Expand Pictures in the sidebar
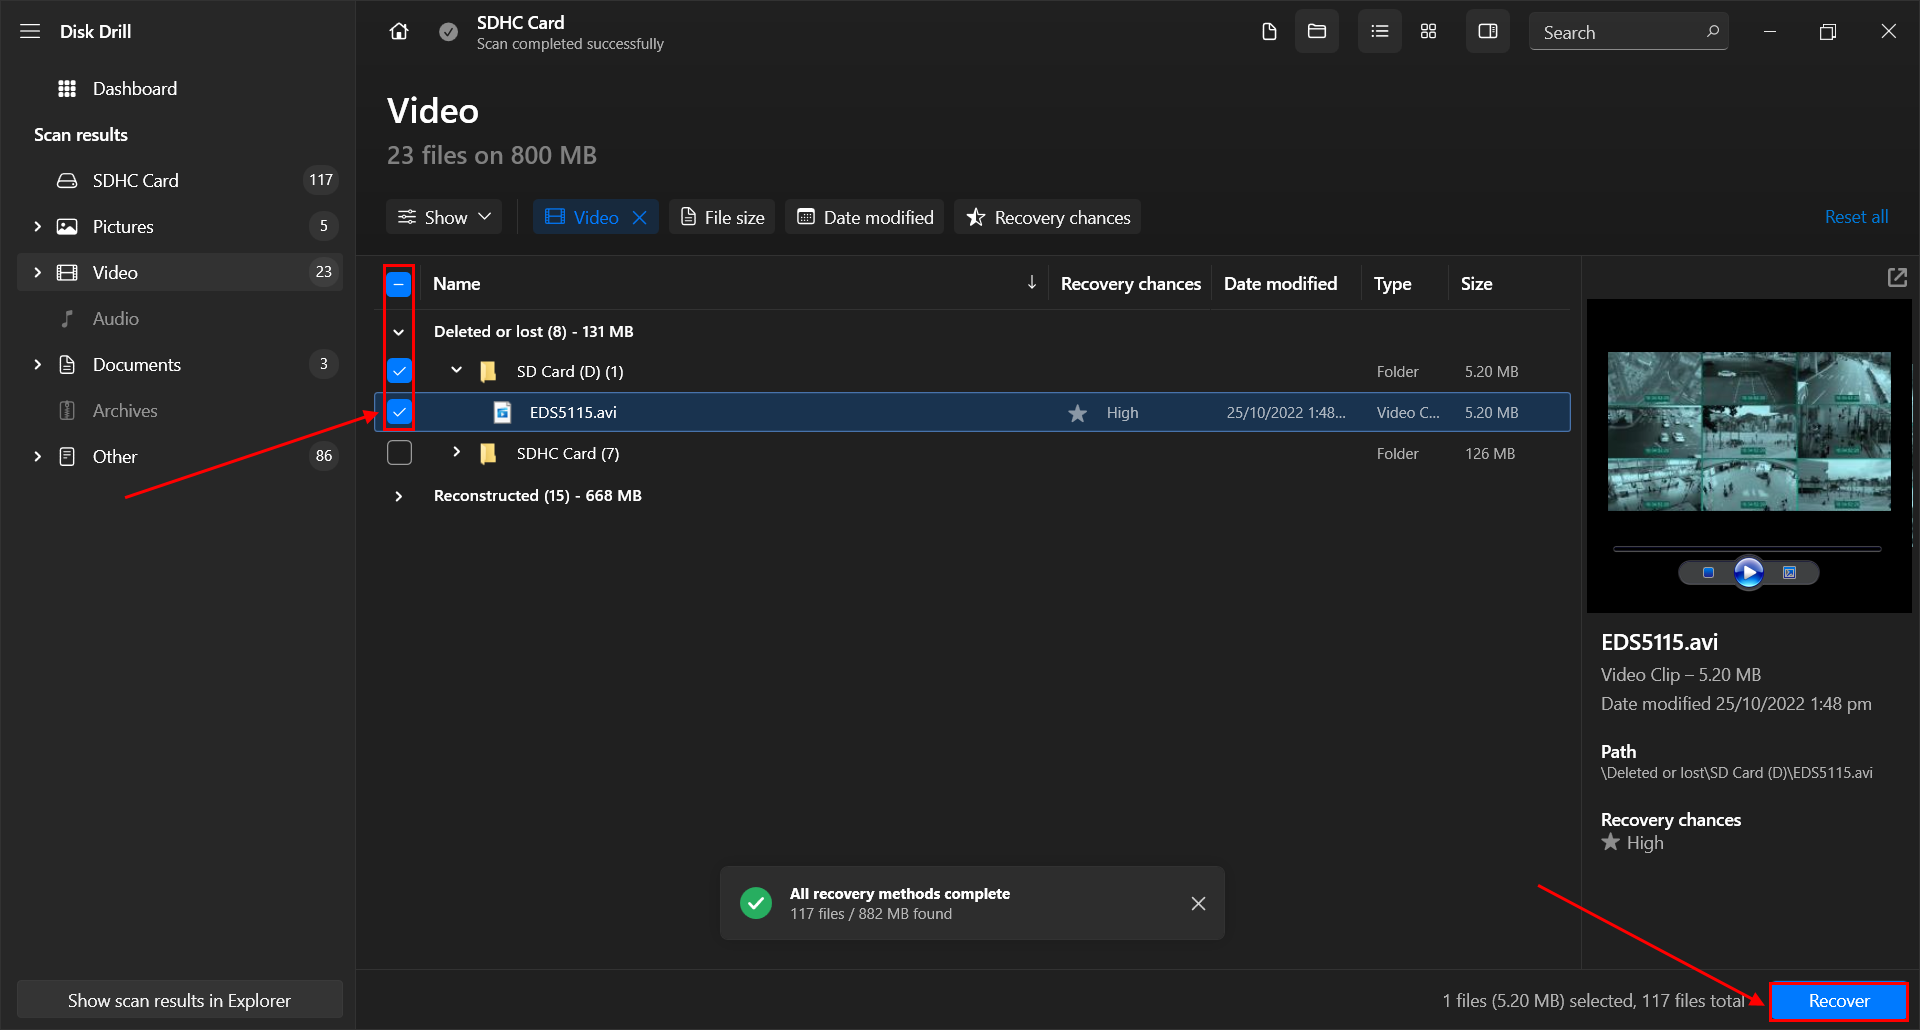Screen dimensions: 1920x1030 [37, 227]
